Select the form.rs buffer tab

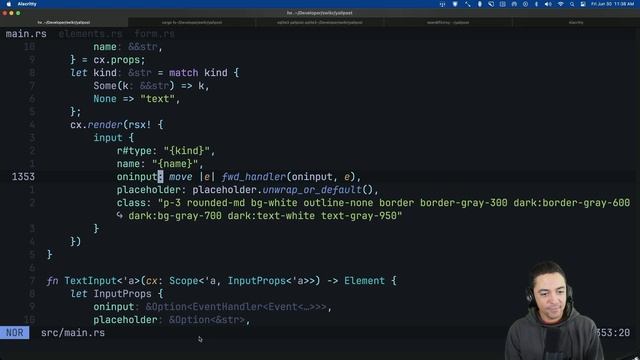pyautogui.click(x=154, y=34)
